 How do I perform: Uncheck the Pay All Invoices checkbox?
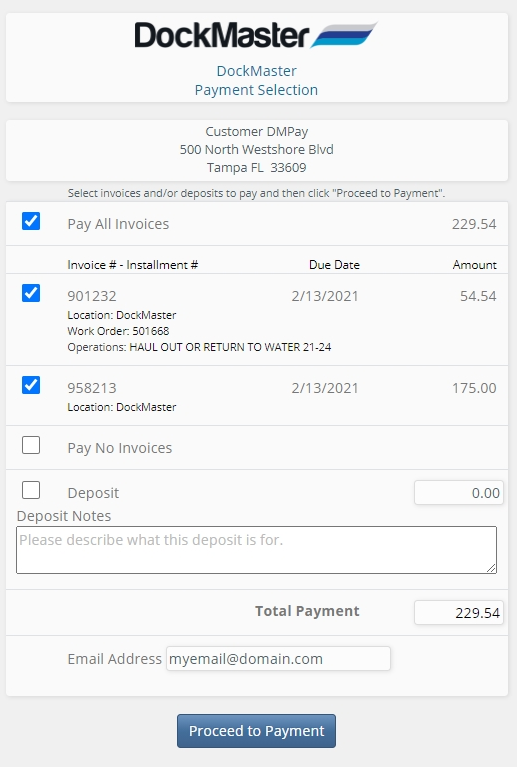[31, 221]
